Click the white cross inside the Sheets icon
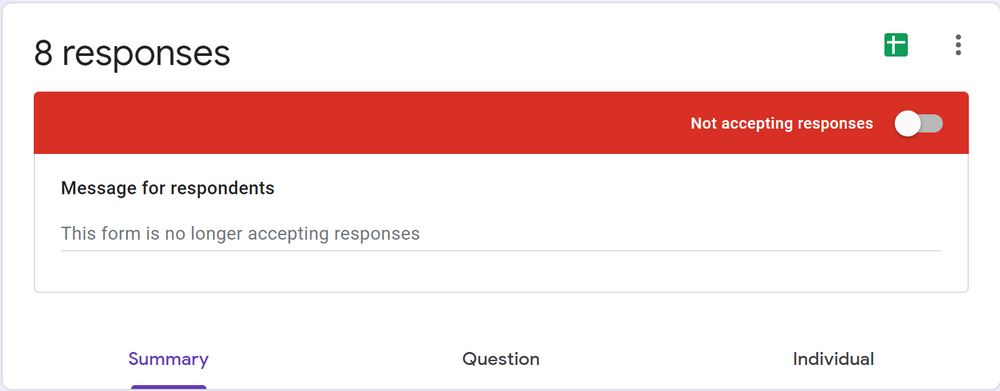The height and width of the screenshot is (391, 1000). 895,45
